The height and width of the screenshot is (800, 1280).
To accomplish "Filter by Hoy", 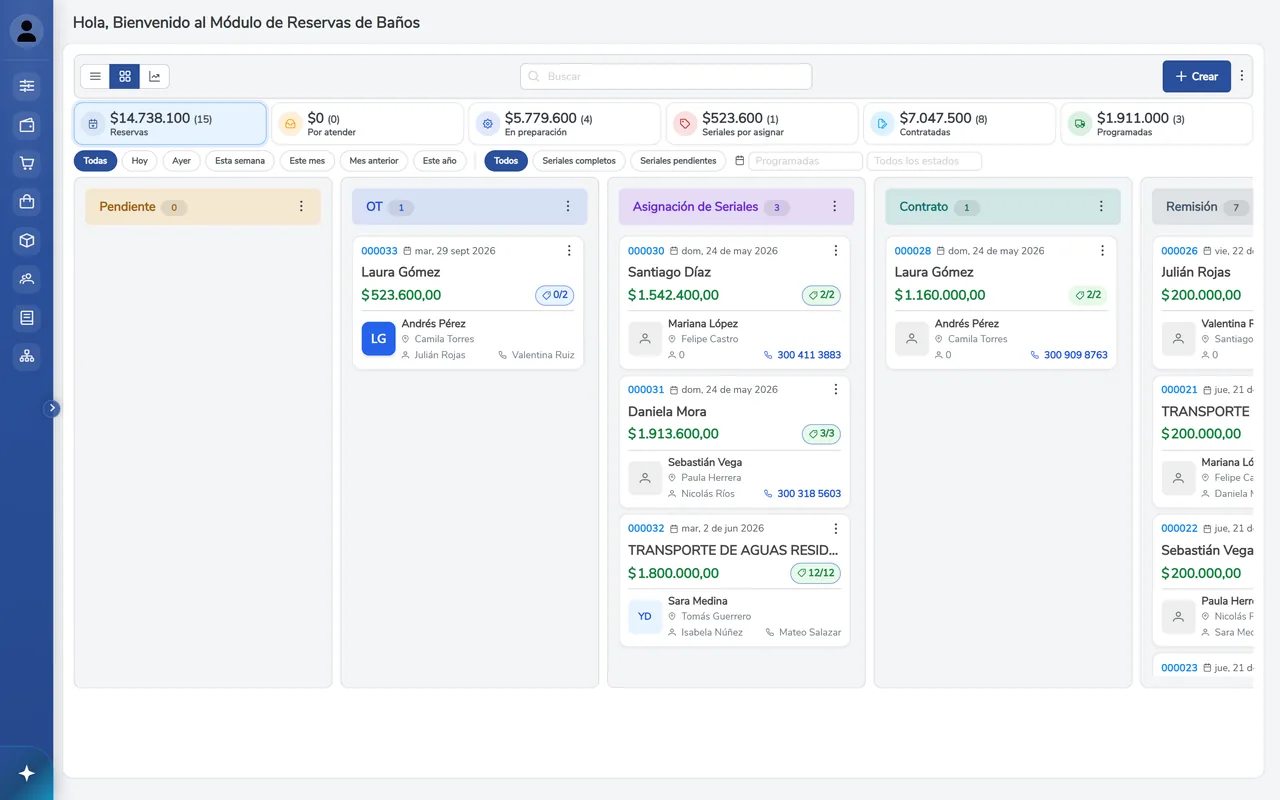I will (140, 161).
